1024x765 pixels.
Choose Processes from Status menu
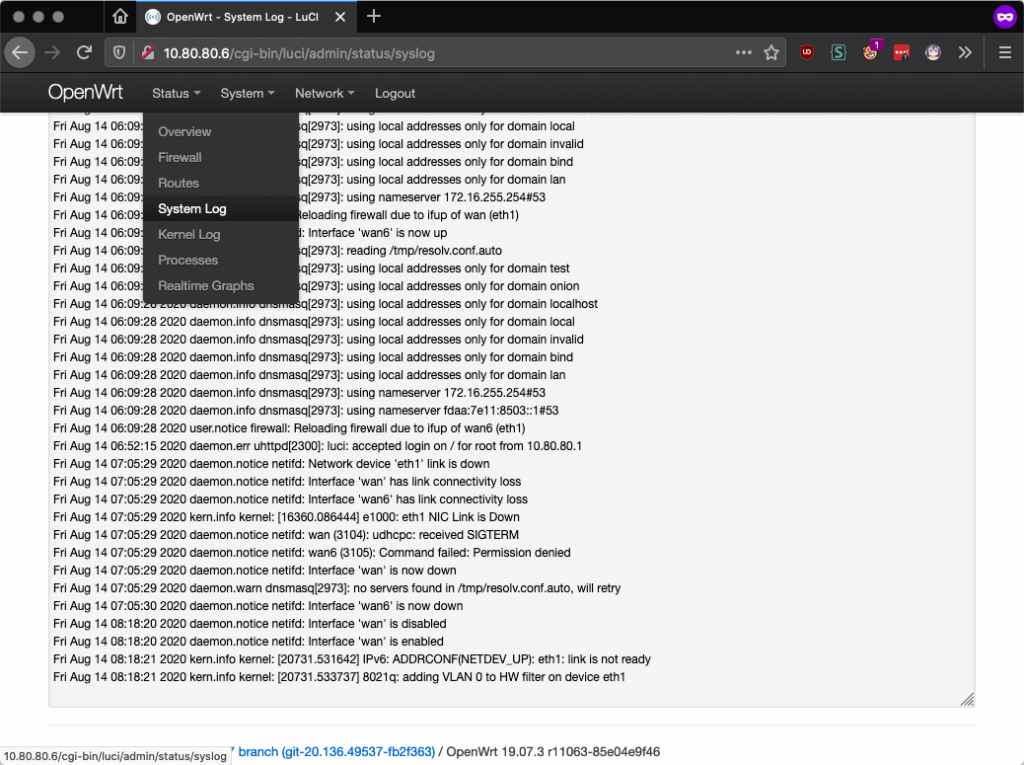(x=221, y=260)
